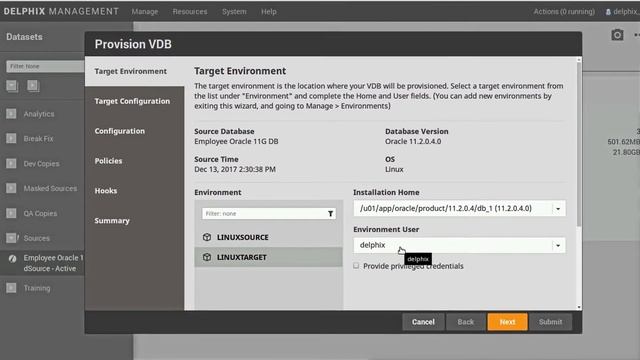Viewport: 640px width, 360px height.
Task: Expand the Break Fix group
Action: point(11,139)
